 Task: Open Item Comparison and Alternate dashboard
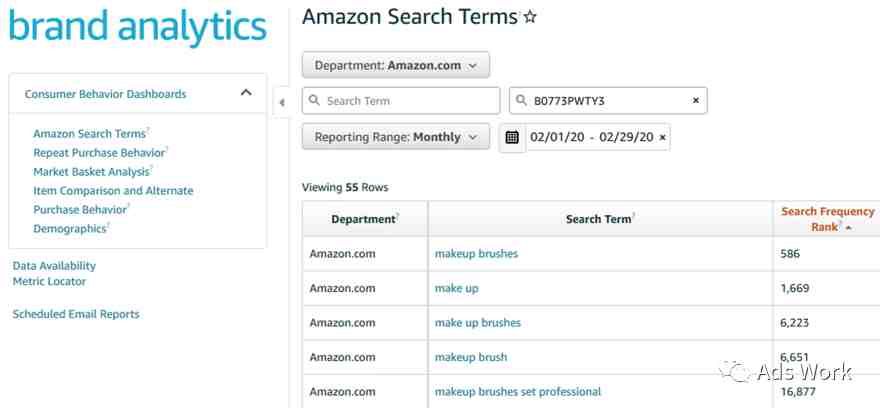coord(113,191)
